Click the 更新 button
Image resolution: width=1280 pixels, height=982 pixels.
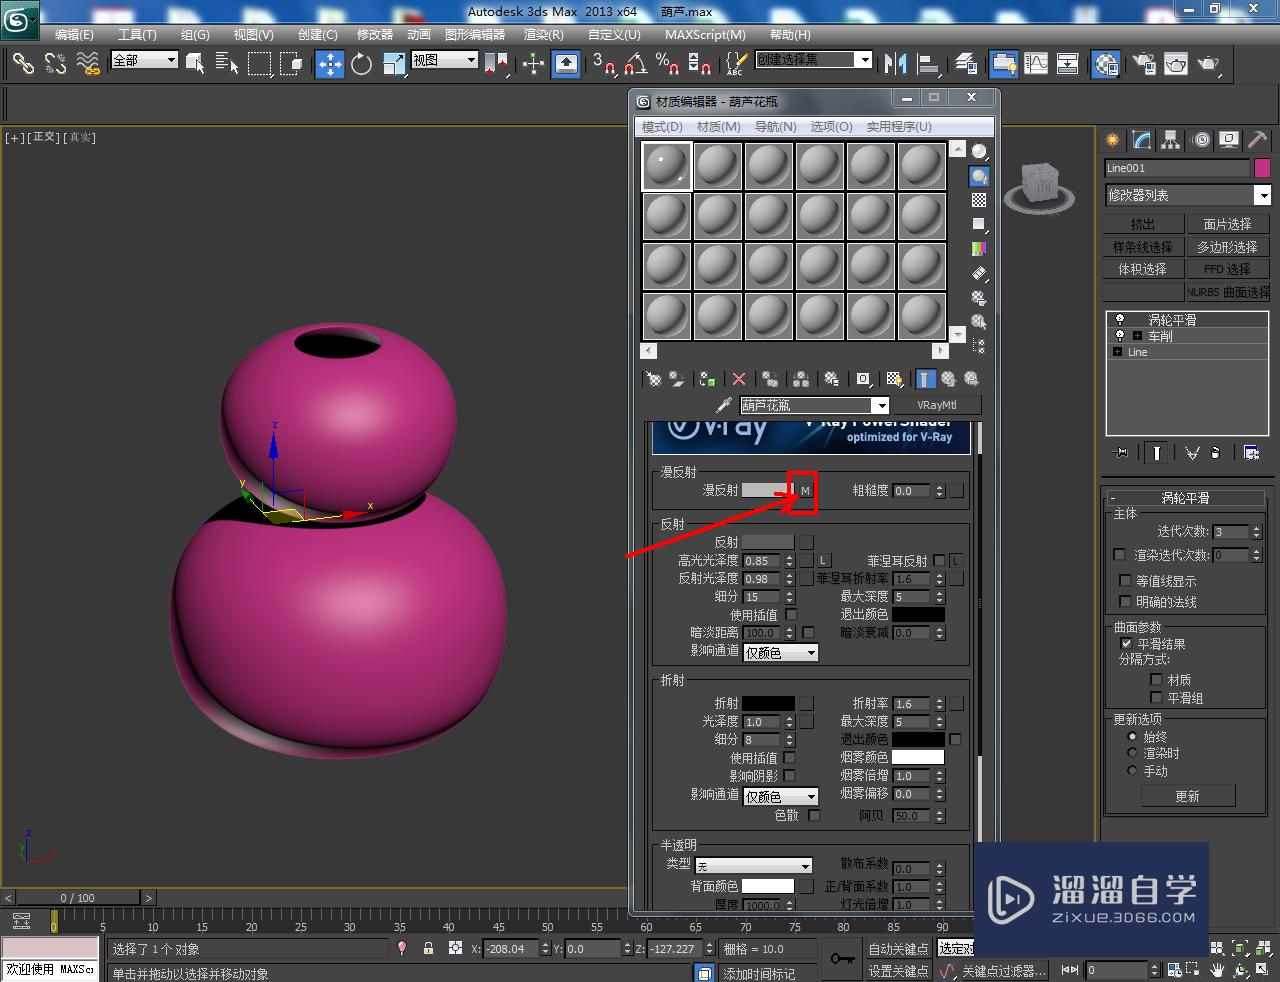pos(1188,796)
